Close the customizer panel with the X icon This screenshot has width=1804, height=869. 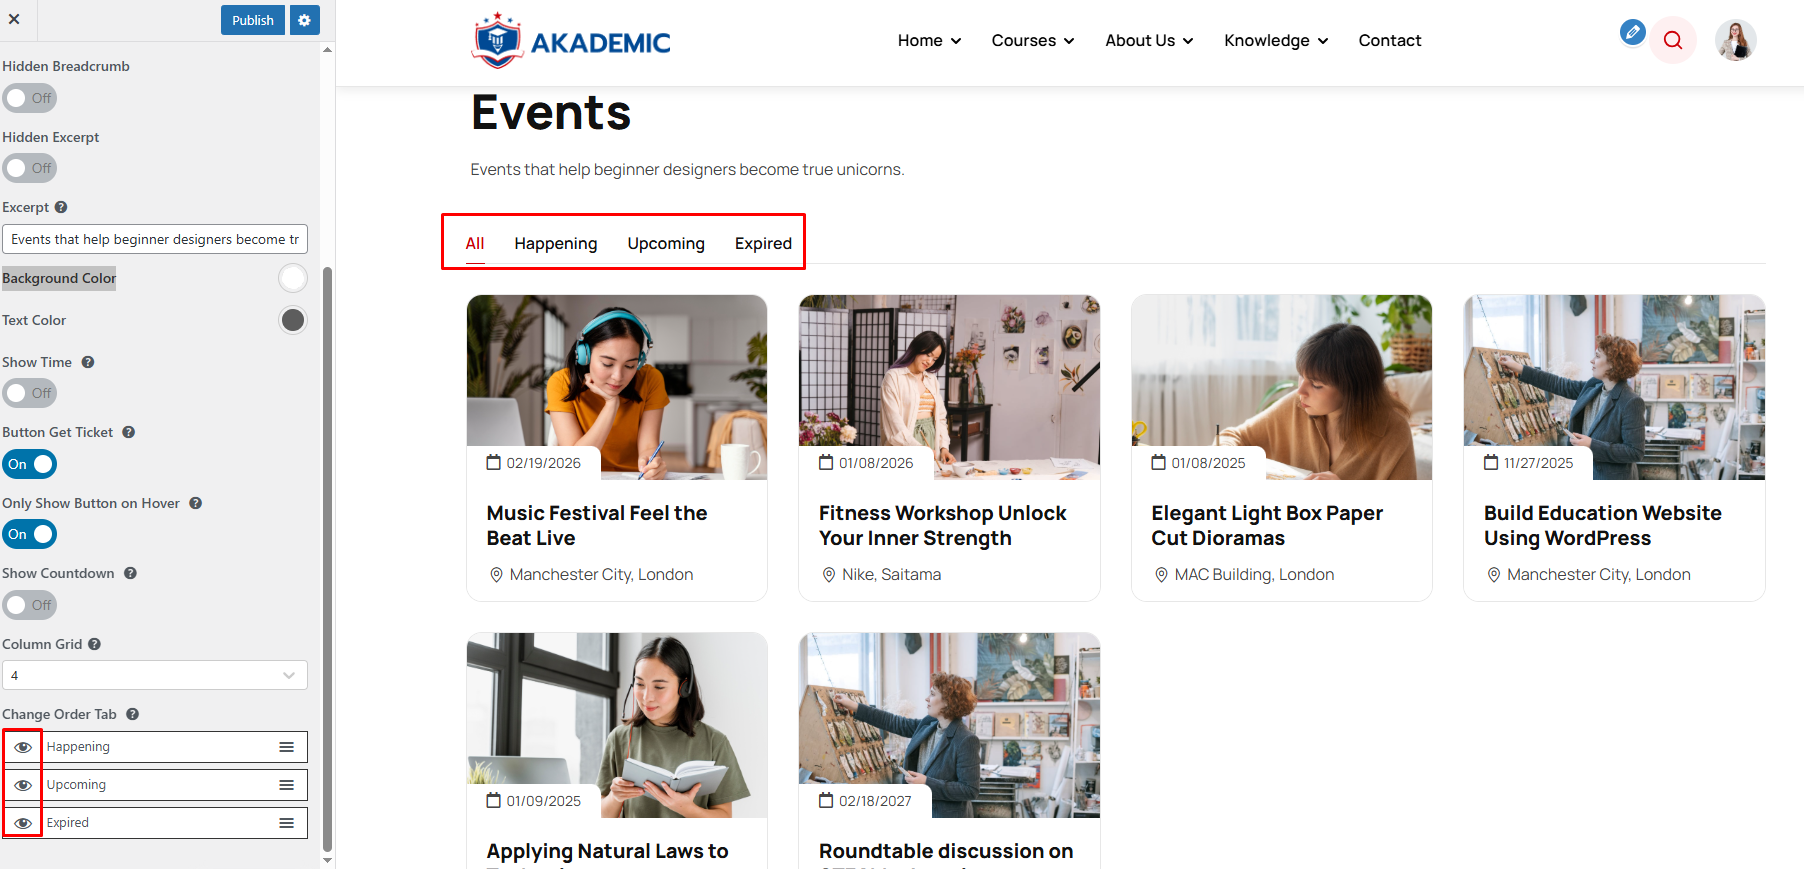point(14,19)
